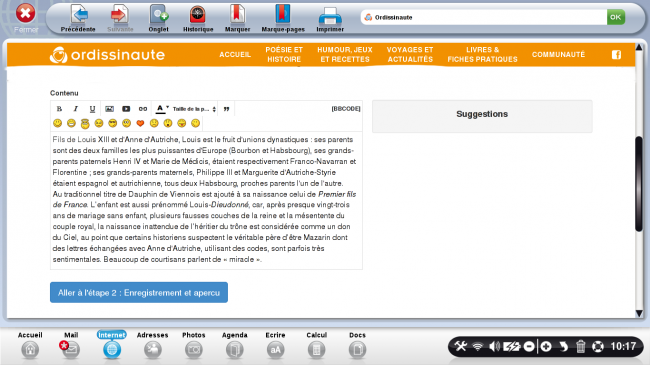The image size is (650, 365).
Task: Insert the first smiling emoji
Action: coord(58,123)
